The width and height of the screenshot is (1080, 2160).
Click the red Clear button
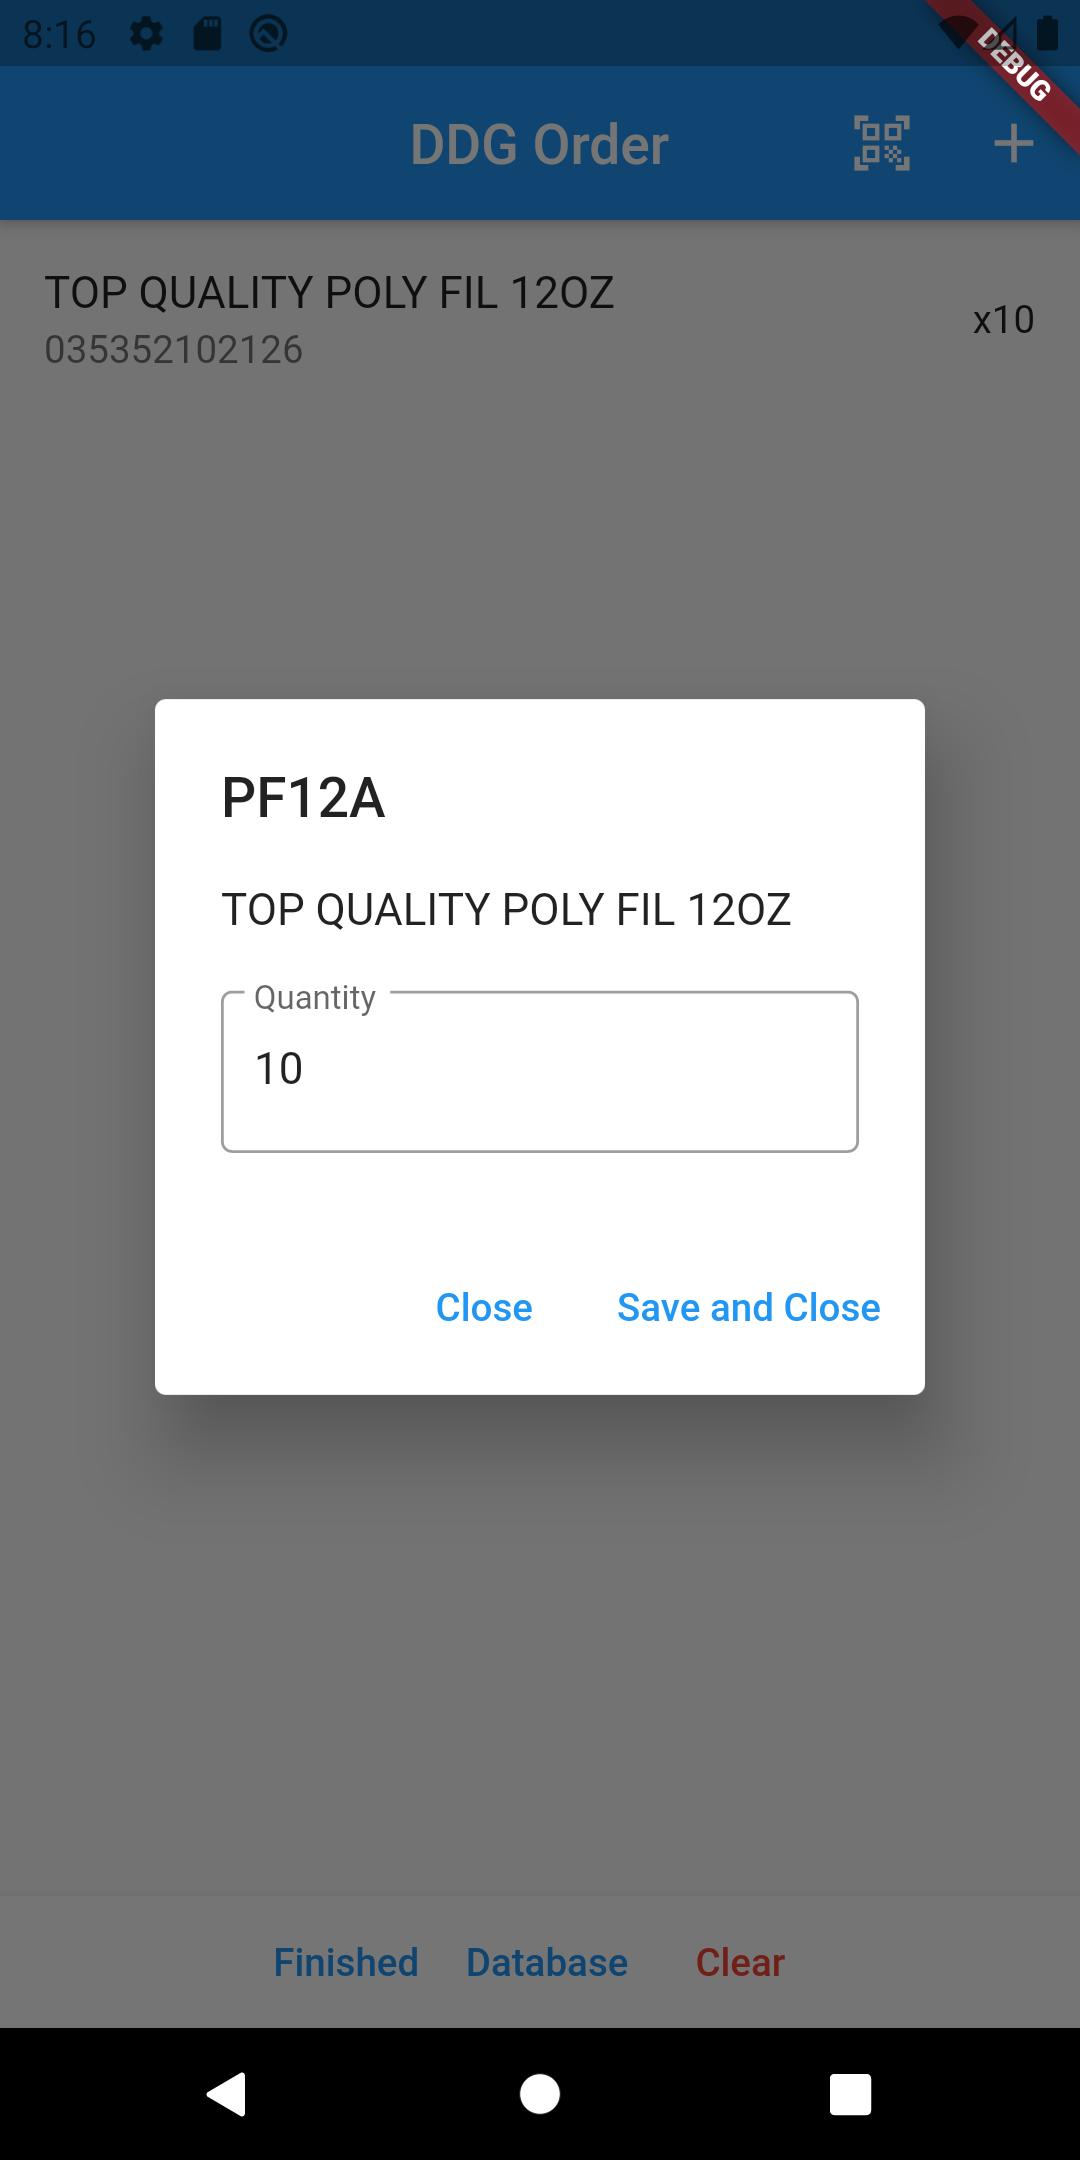point(740,1962)
